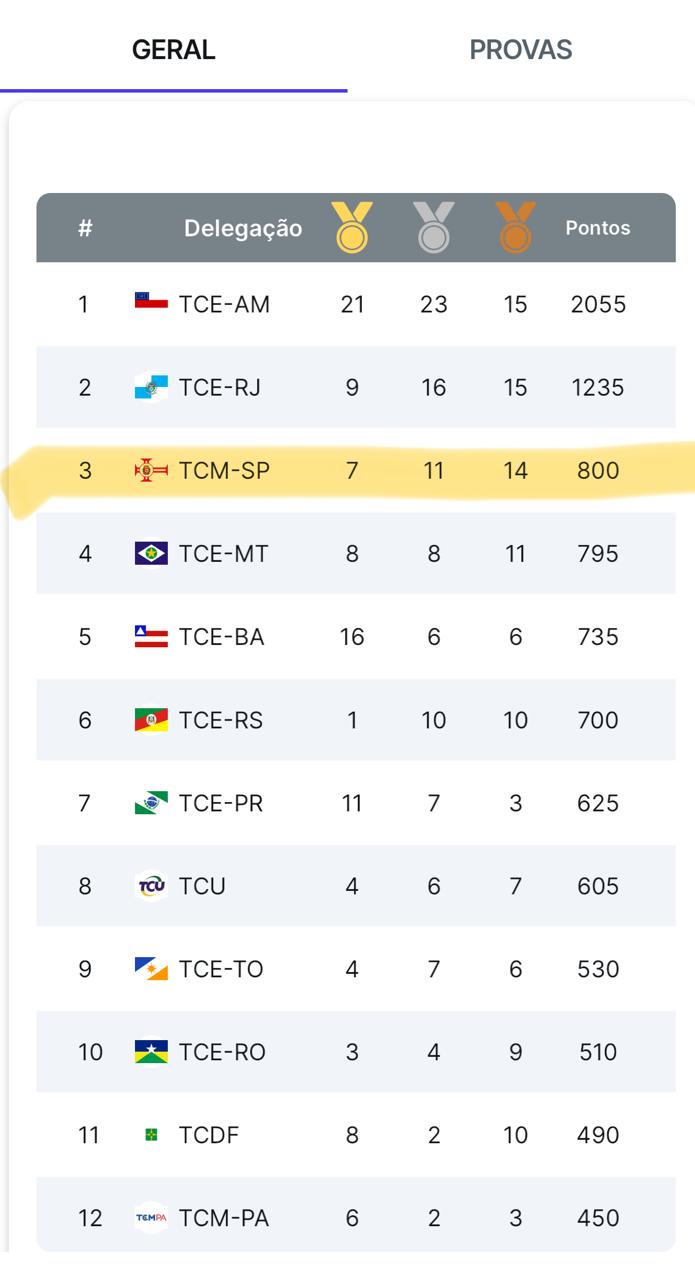
Task: Click TCE-AM's 2055 points value
Action: 598,304
